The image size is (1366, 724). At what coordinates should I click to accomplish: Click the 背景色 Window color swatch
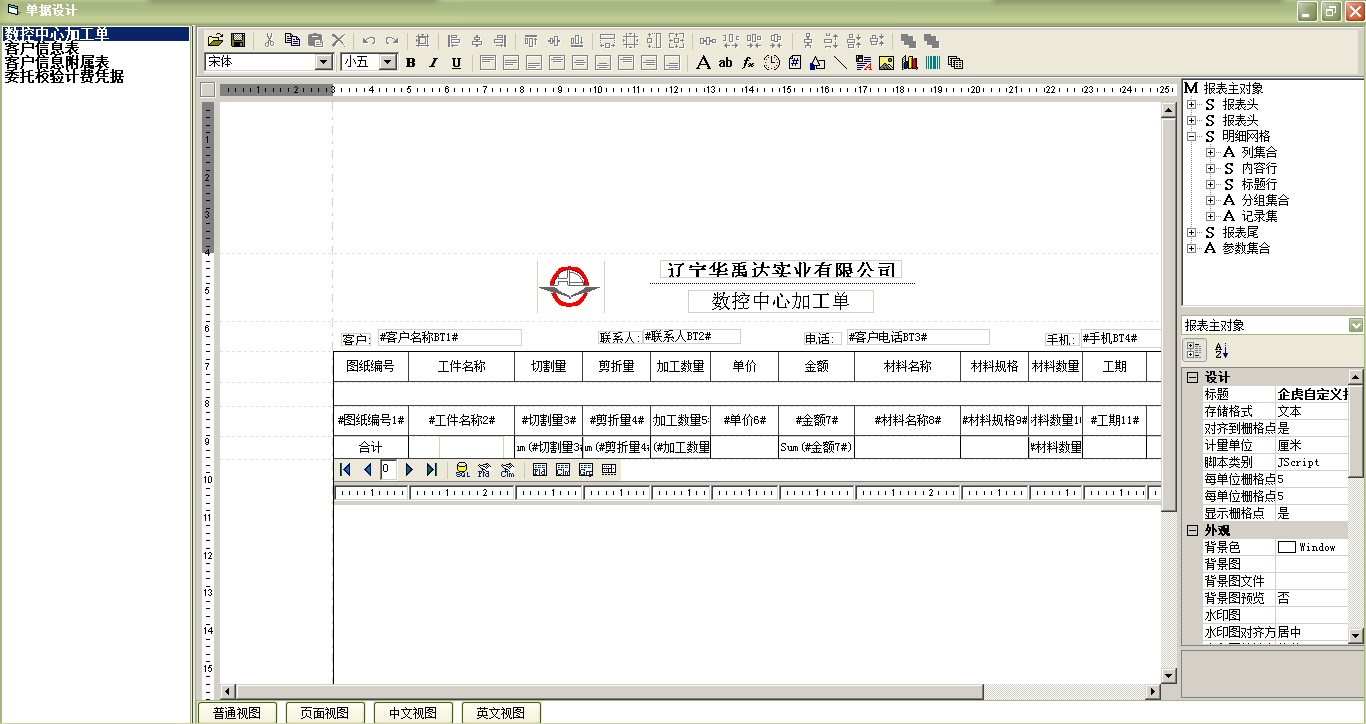pos(1287,547)
